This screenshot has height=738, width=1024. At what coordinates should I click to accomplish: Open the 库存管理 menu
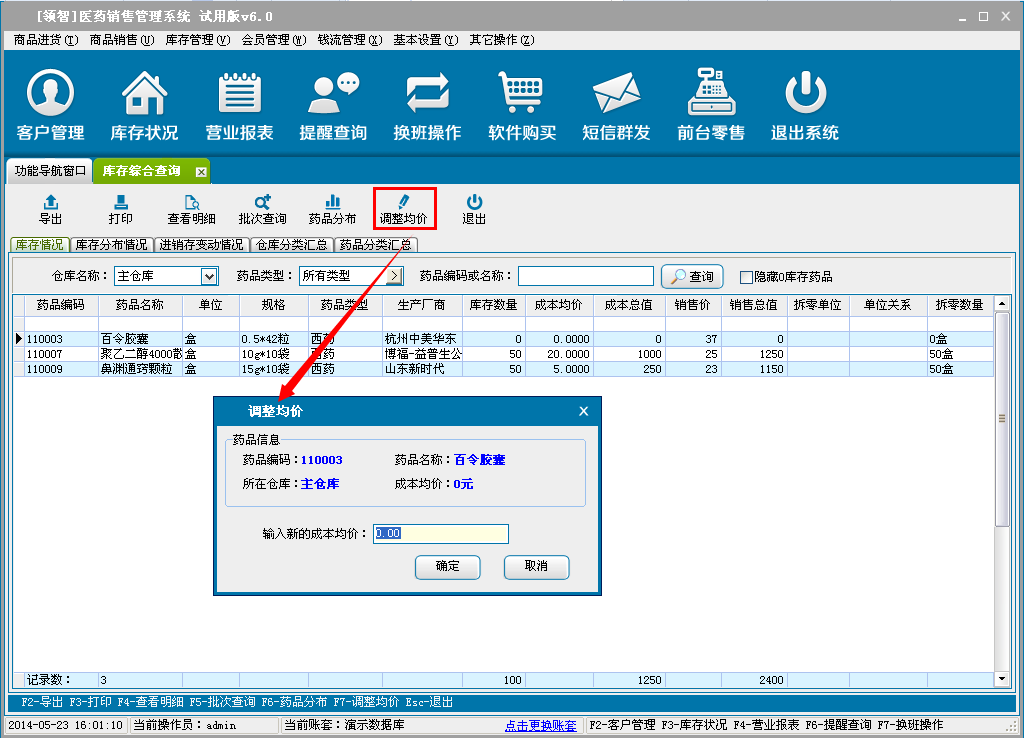coord(197,40)
